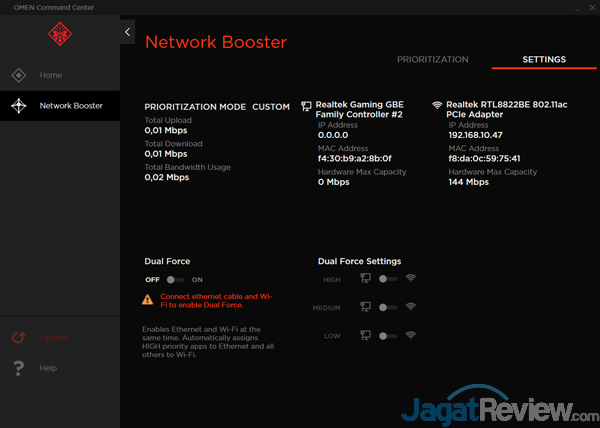This screenshot has width=600, height=428.
Task: Switch to the PRIORITIZATION tab
Action: click(432, 60)
